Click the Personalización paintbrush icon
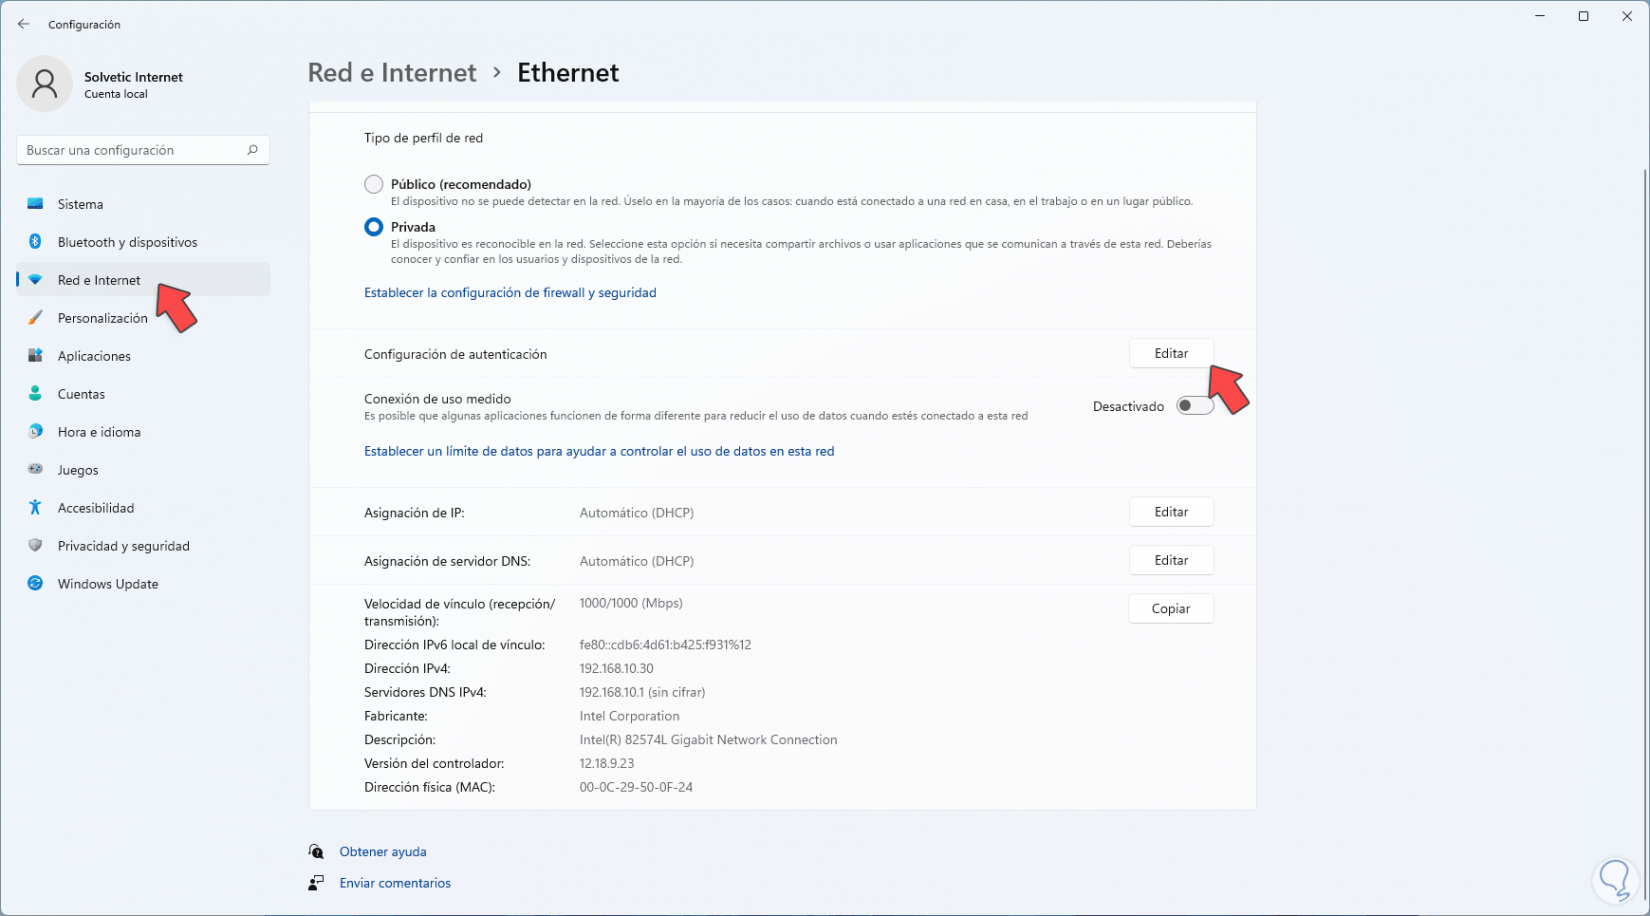This screenshot has height=916, width=1650. pyautogui.click(x=36, y=318)
